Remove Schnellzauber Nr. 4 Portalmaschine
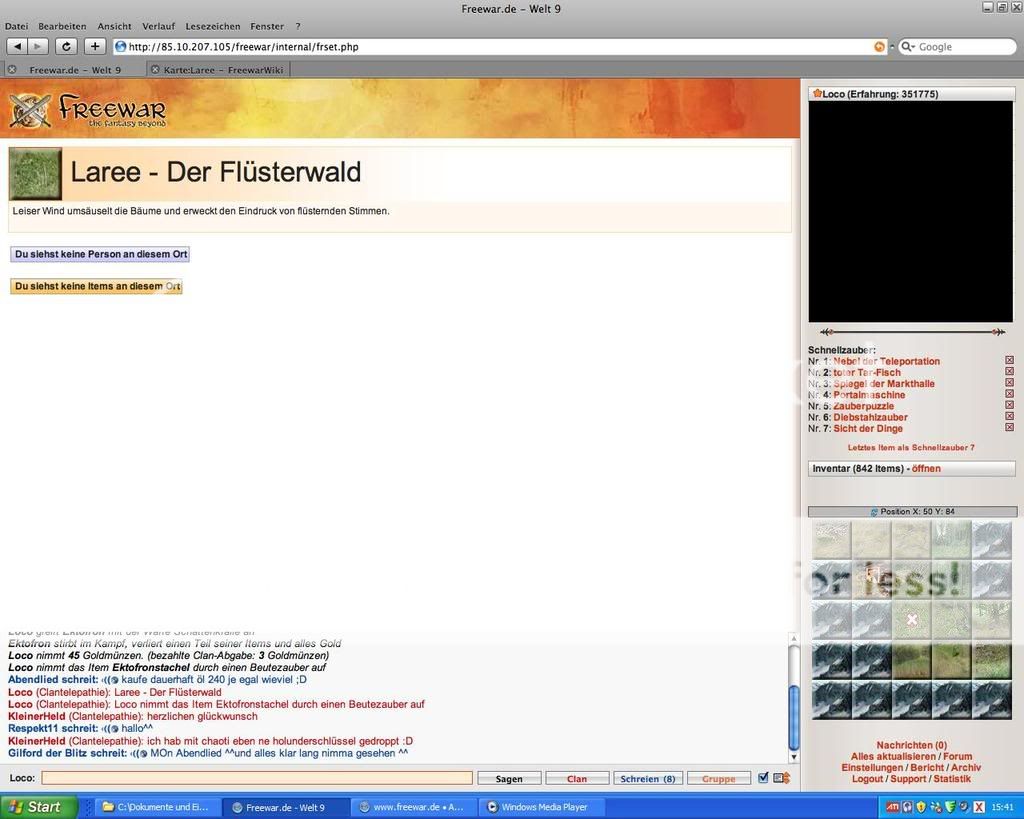 (x=1010, y=394)
